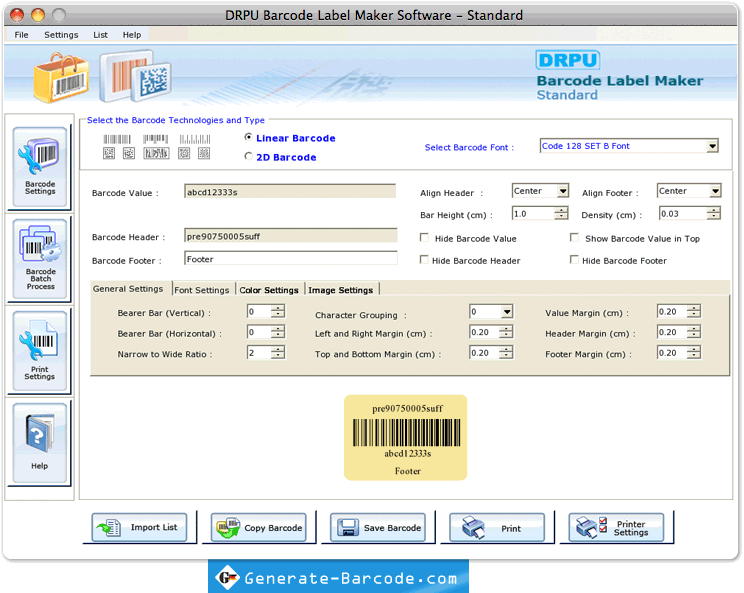Click the Value Margin stepper

point(694,311)
